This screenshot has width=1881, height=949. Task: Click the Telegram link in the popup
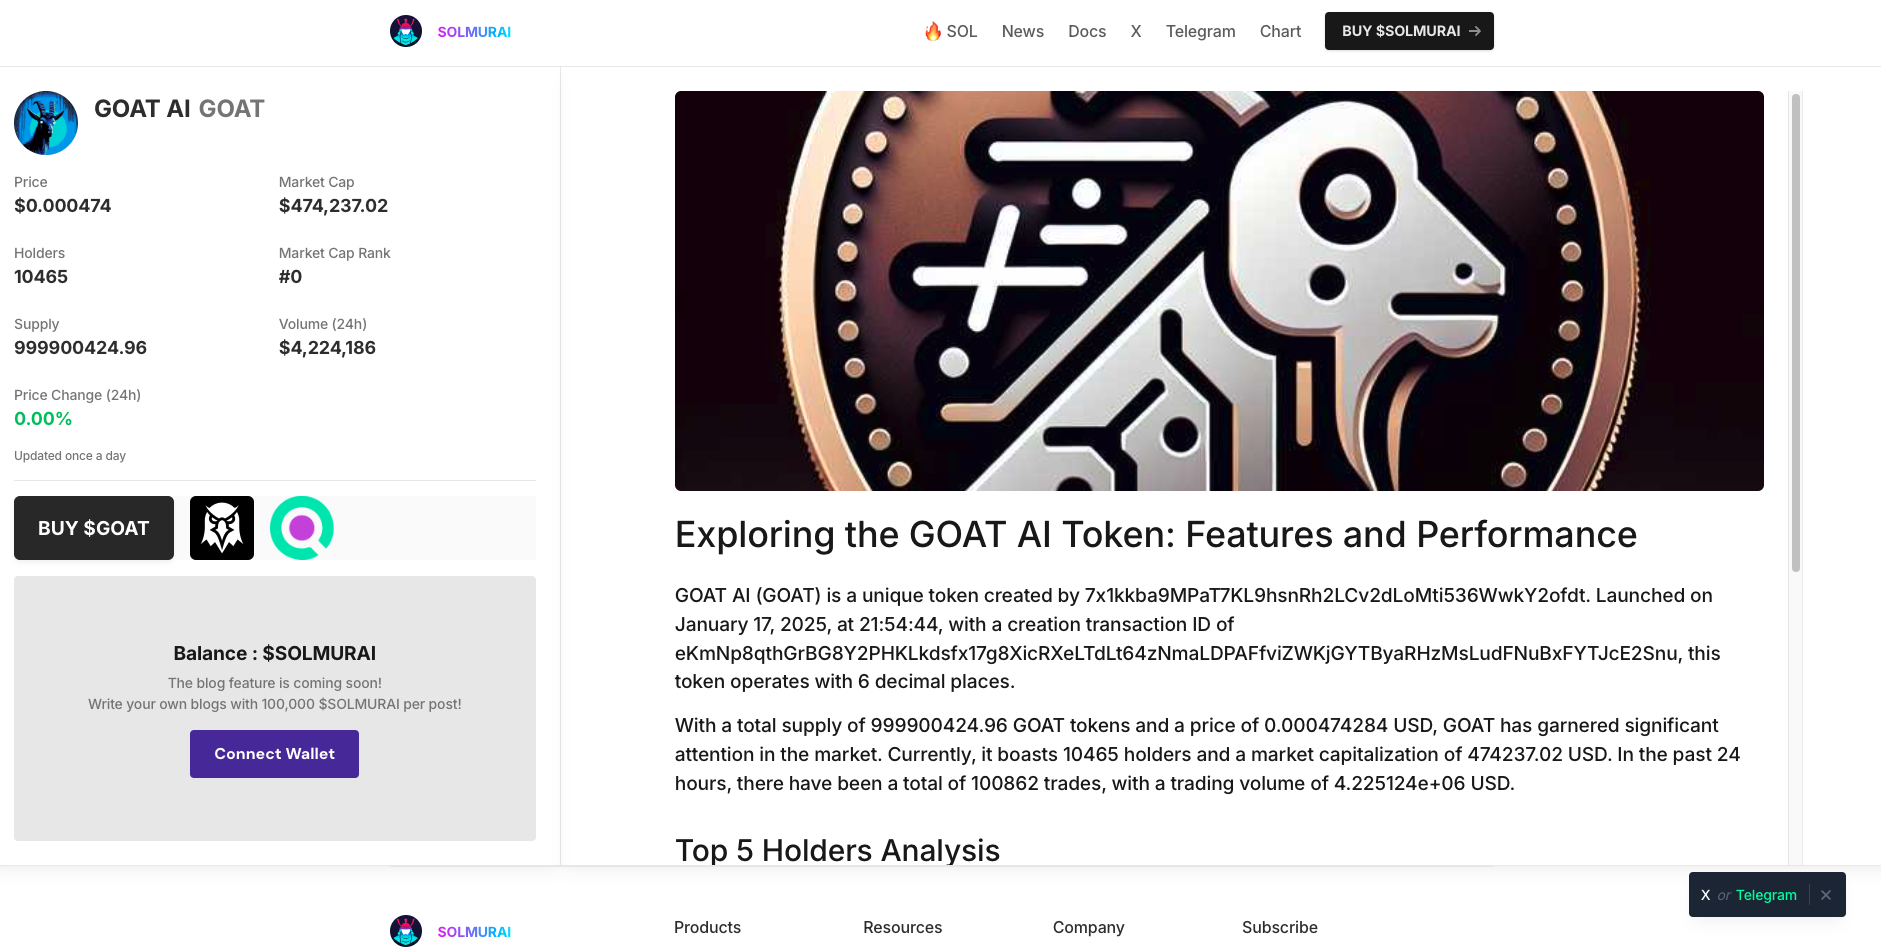(1766, 895)
